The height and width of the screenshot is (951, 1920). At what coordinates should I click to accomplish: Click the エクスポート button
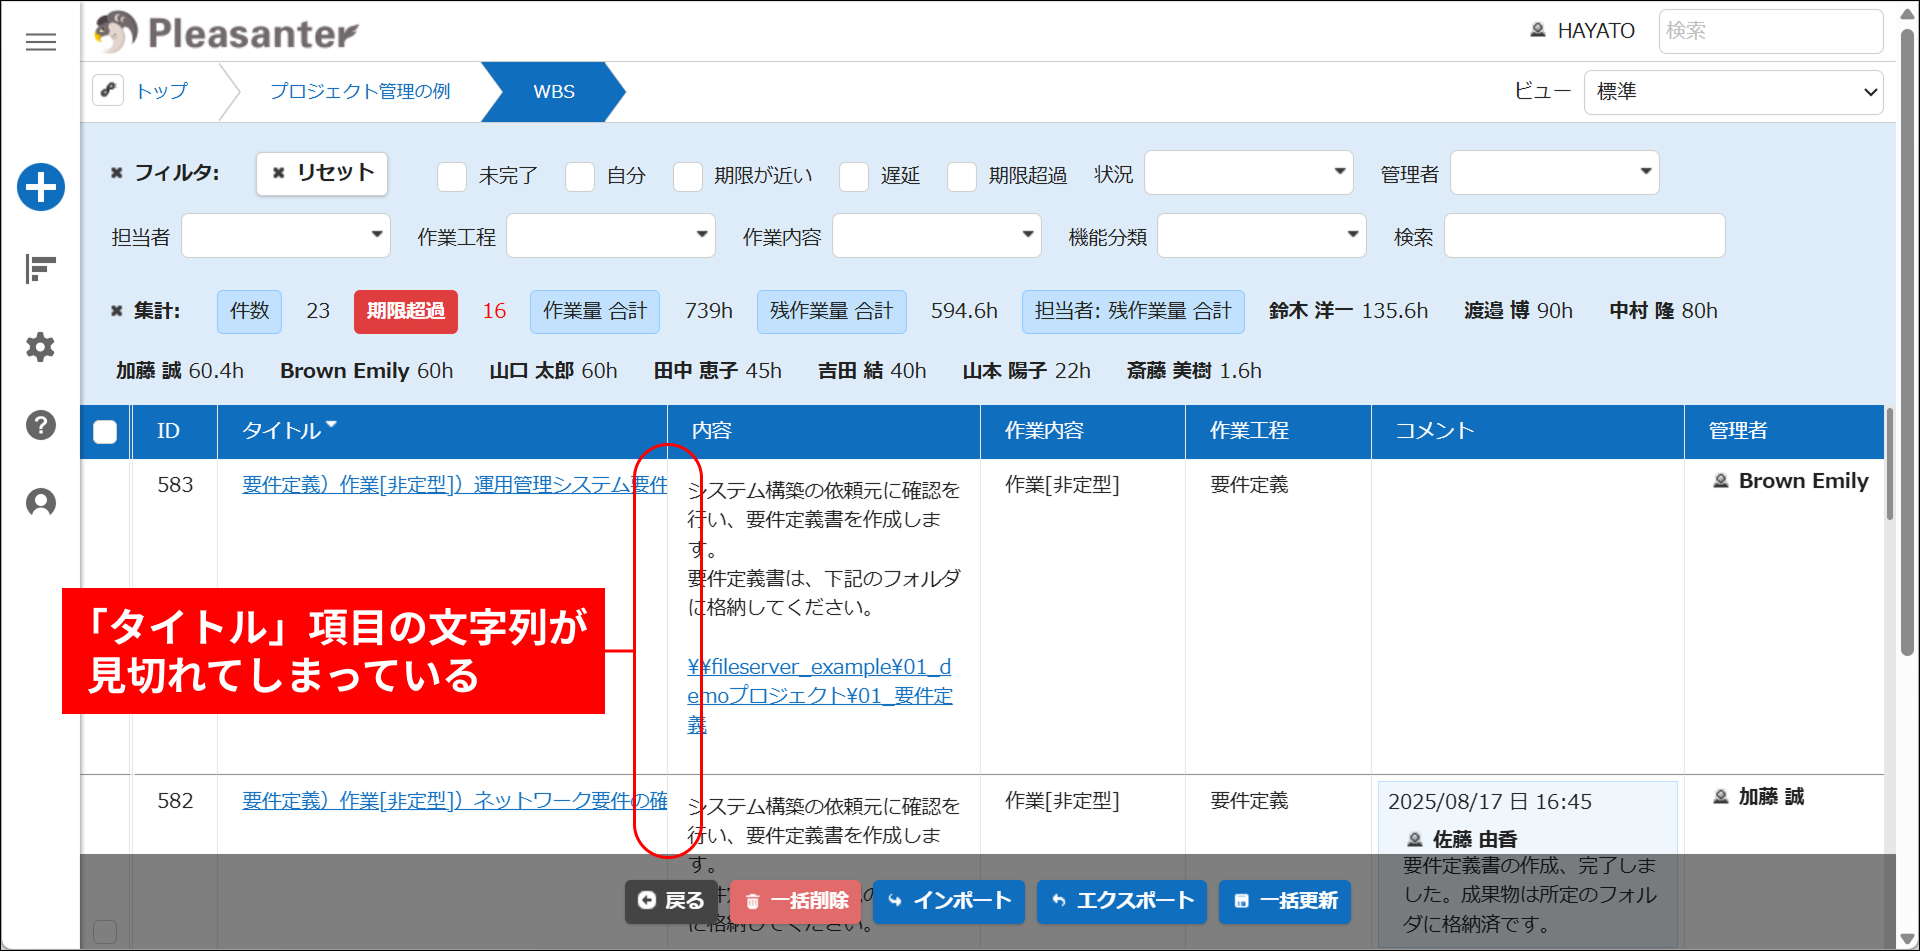click(1122, 901)
